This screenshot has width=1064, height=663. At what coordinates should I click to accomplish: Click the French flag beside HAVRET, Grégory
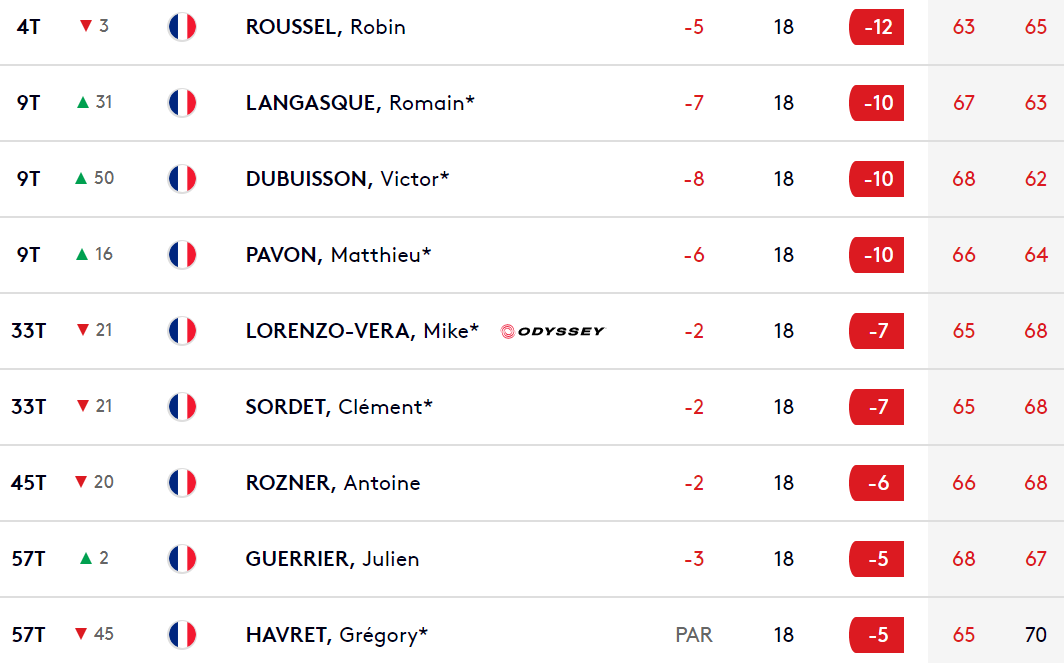tap(182, 635)
